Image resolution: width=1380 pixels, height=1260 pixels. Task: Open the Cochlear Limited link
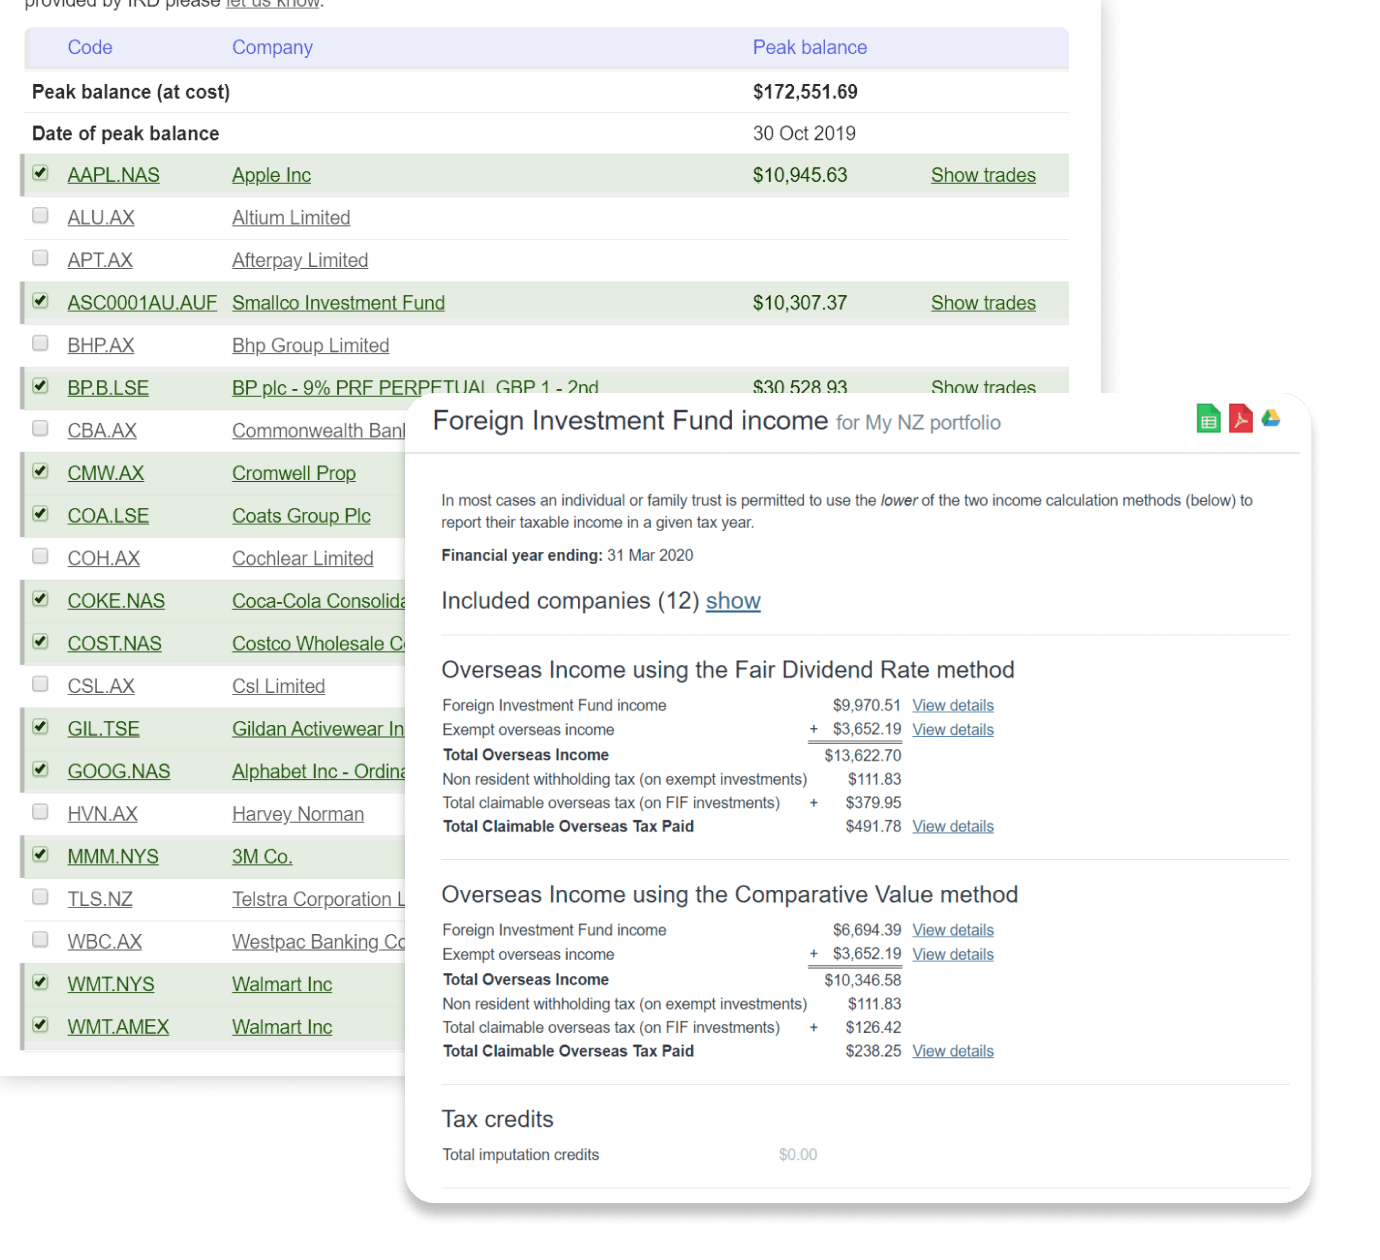303,558
